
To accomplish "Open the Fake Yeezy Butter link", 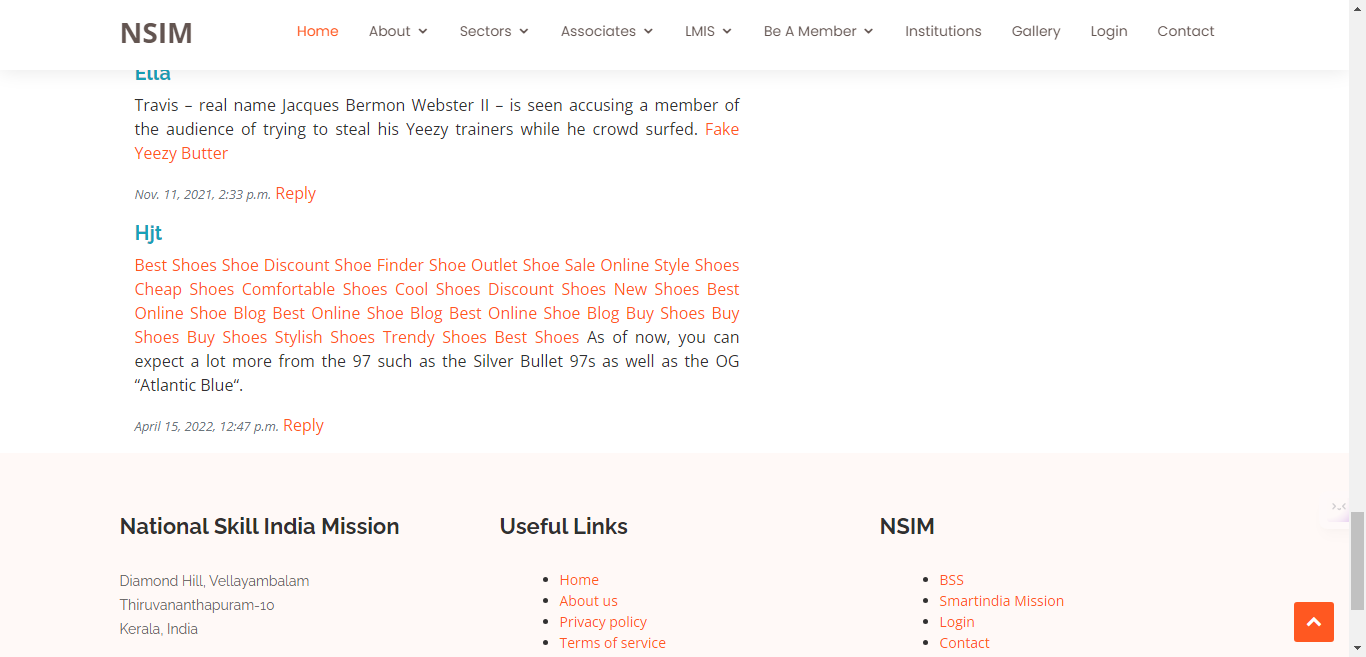I will [181, 153].
